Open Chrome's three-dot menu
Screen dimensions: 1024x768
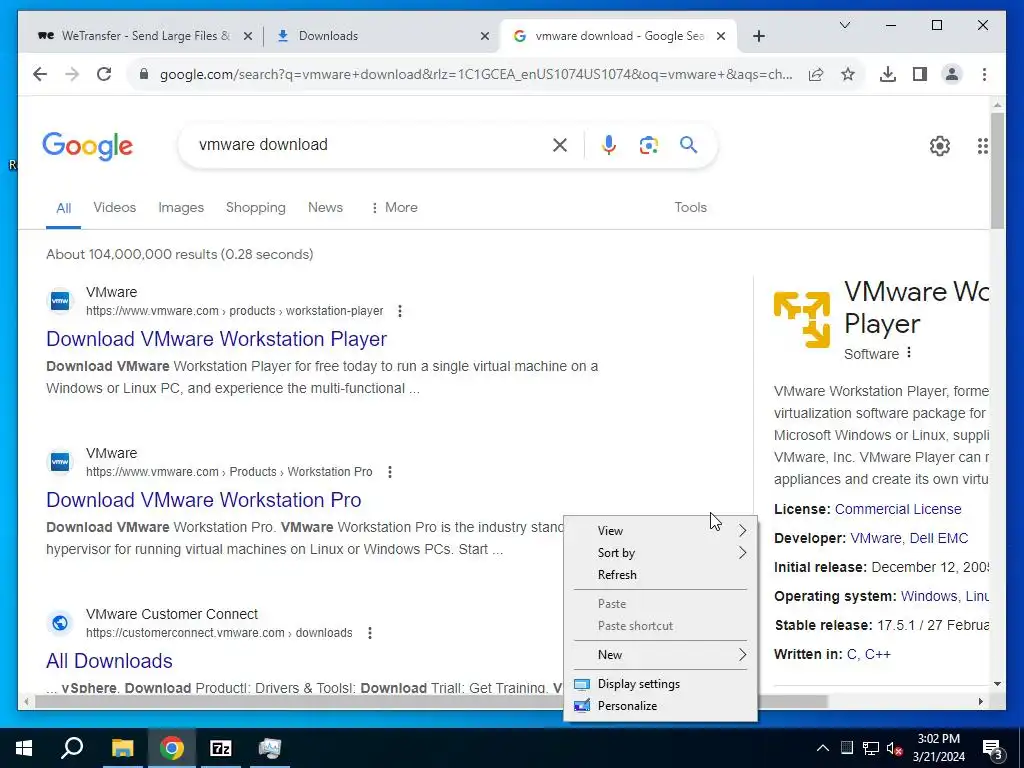point(984,74)
